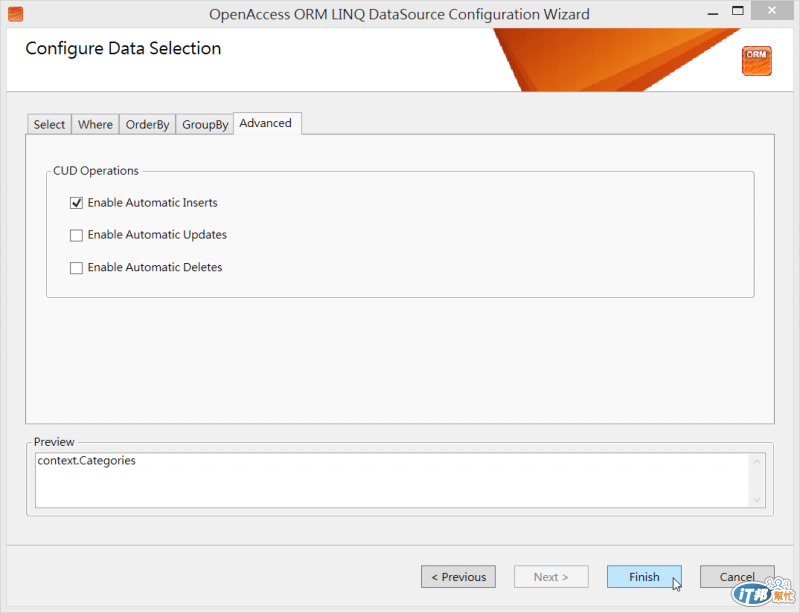Click the Finish button

[644, 577]
